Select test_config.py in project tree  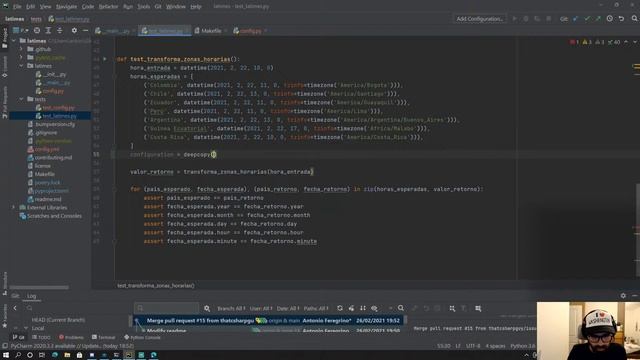click(x=58, y=107)
